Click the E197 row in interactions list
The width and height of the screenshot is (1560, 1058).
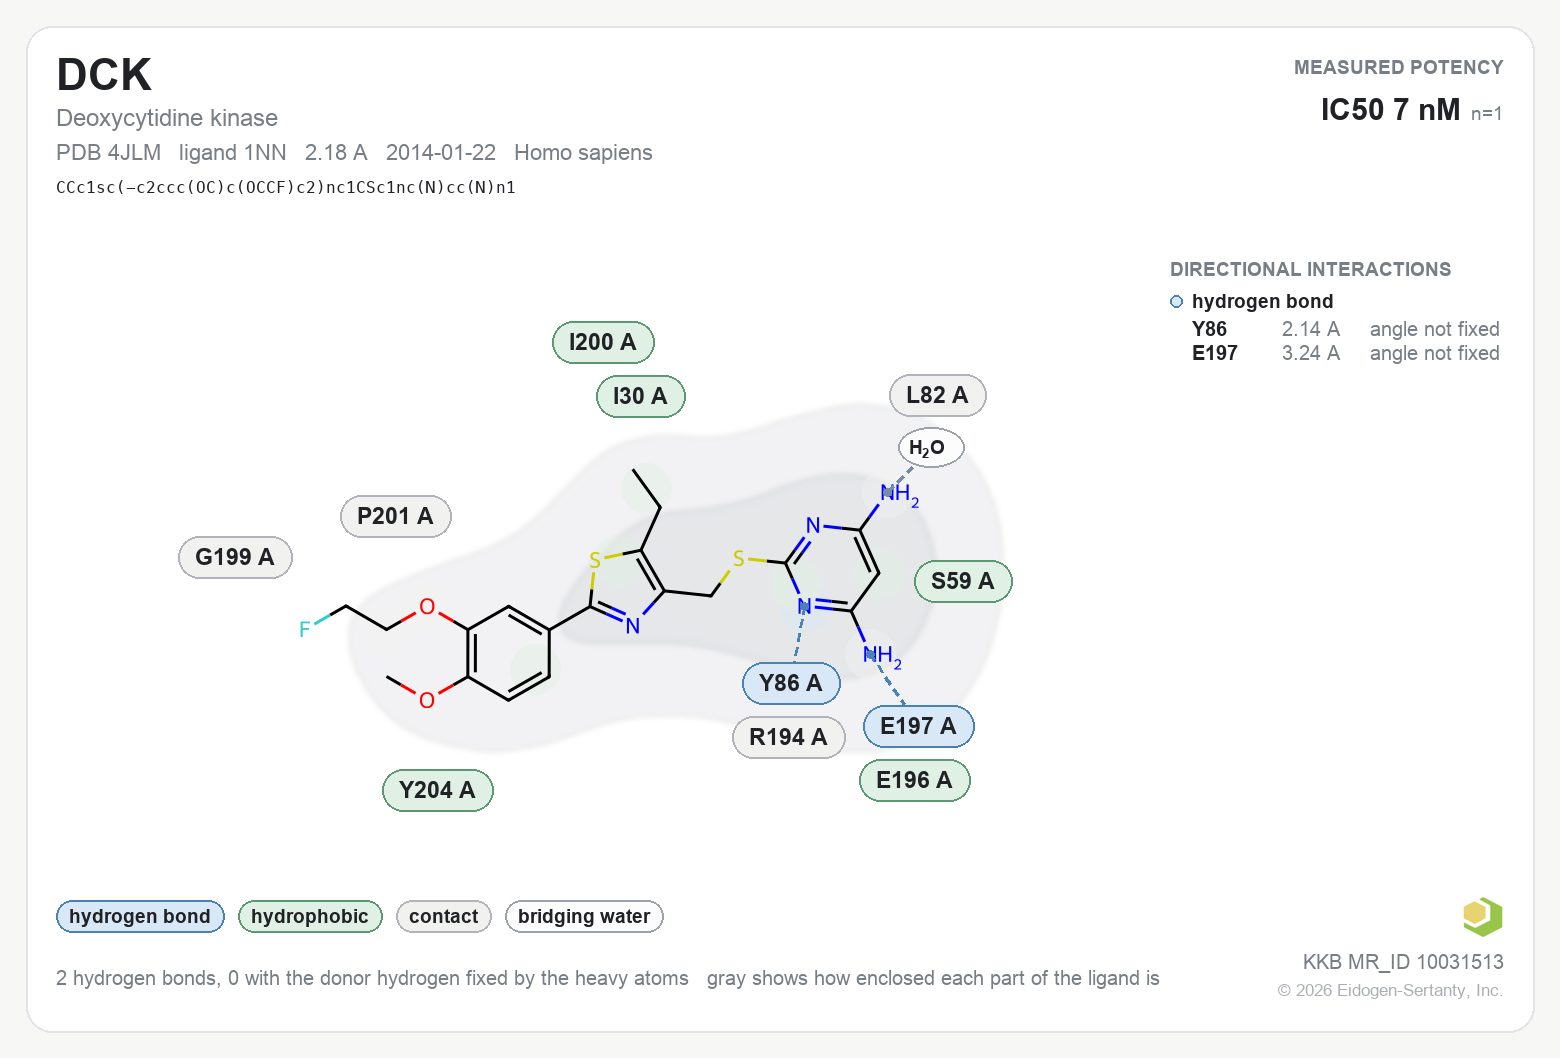point(1345,353)
